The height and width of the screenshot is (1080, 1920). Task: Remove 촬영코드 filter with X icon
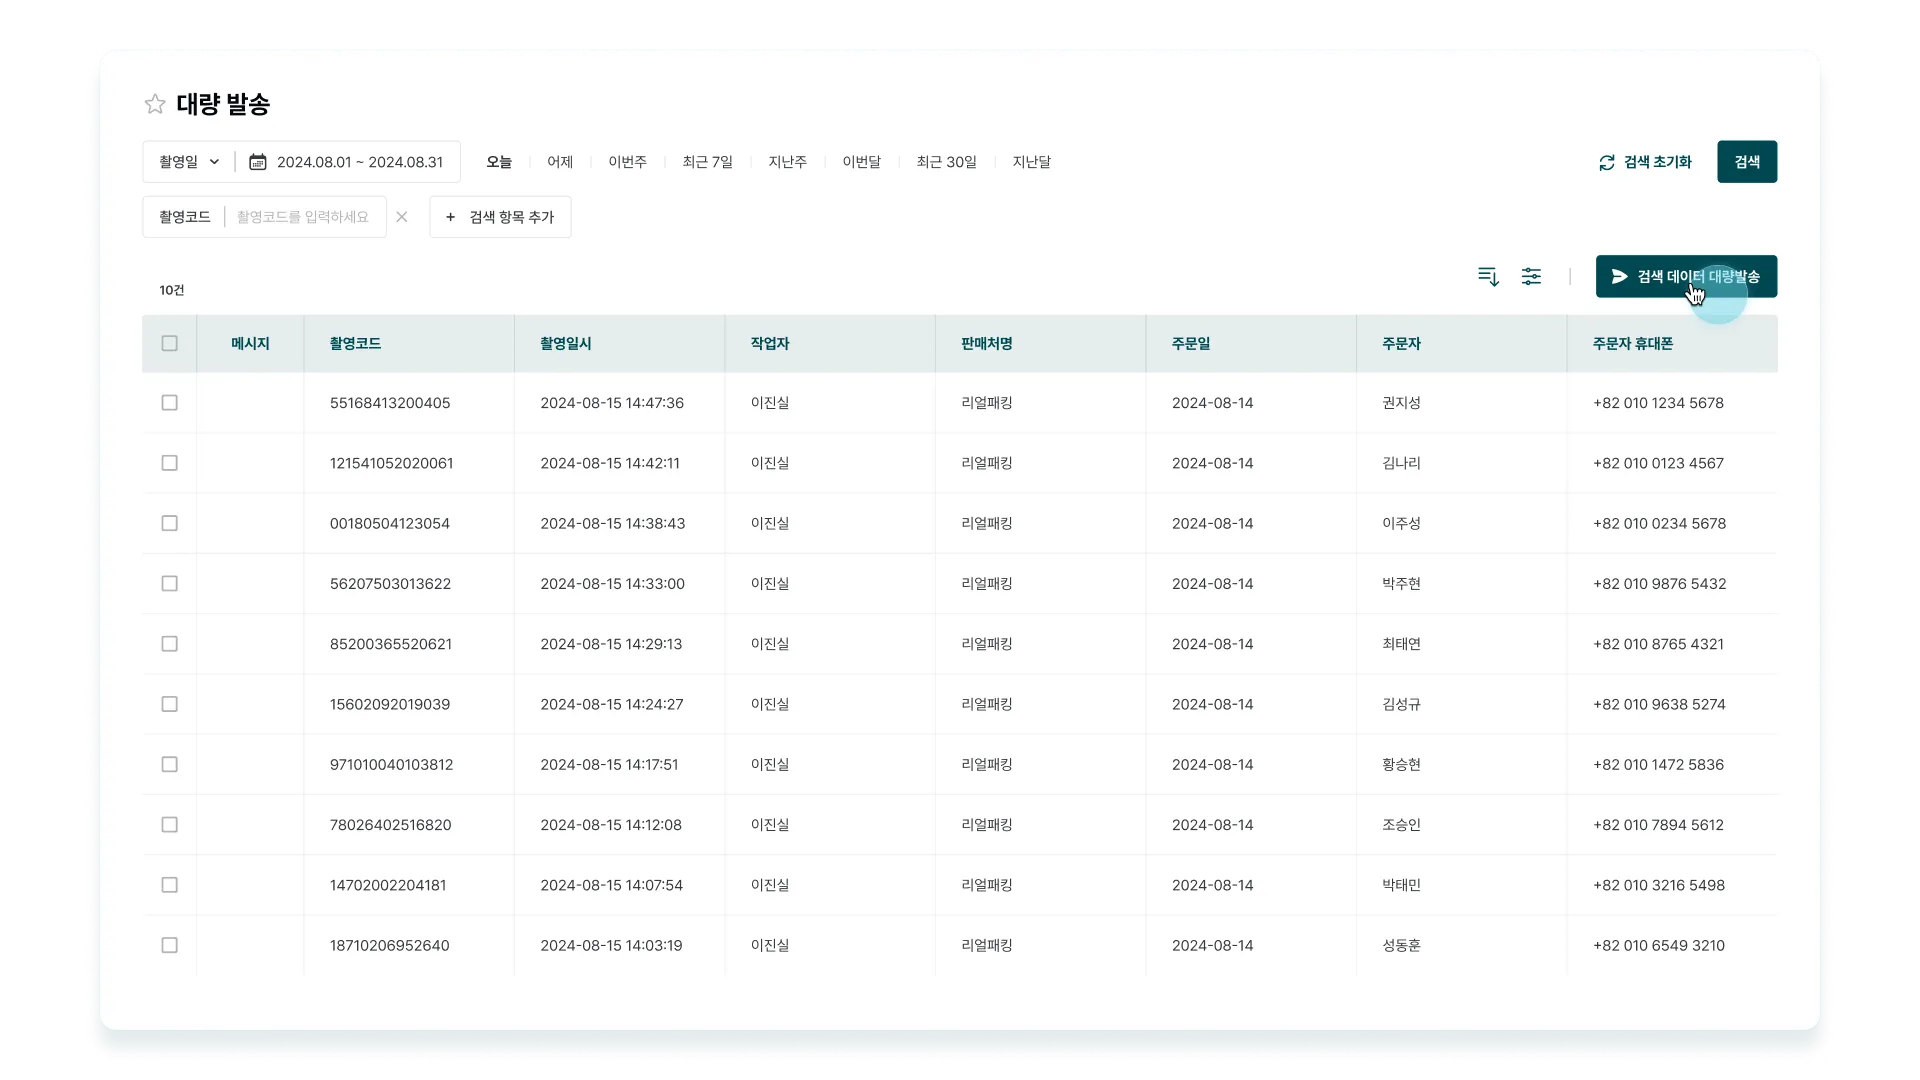[402, 217]
